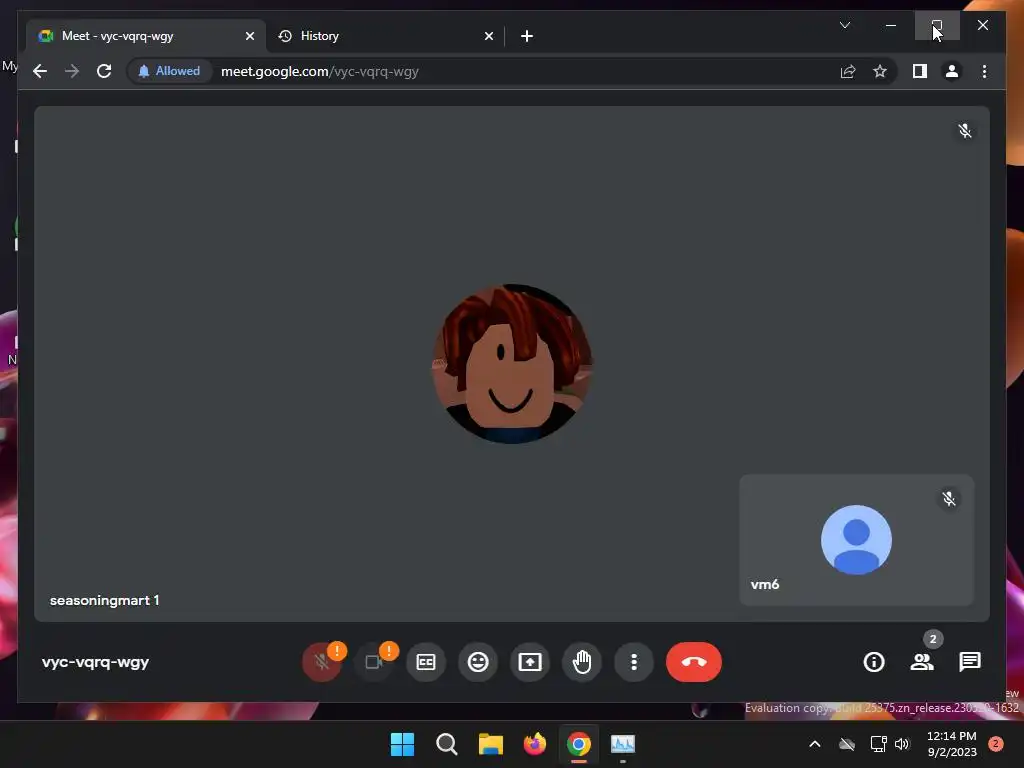This screenshot has width=1024, height=768.
Task: Click the vyc-vqrq-wgy meeting code text
Action: coord(95,662)
